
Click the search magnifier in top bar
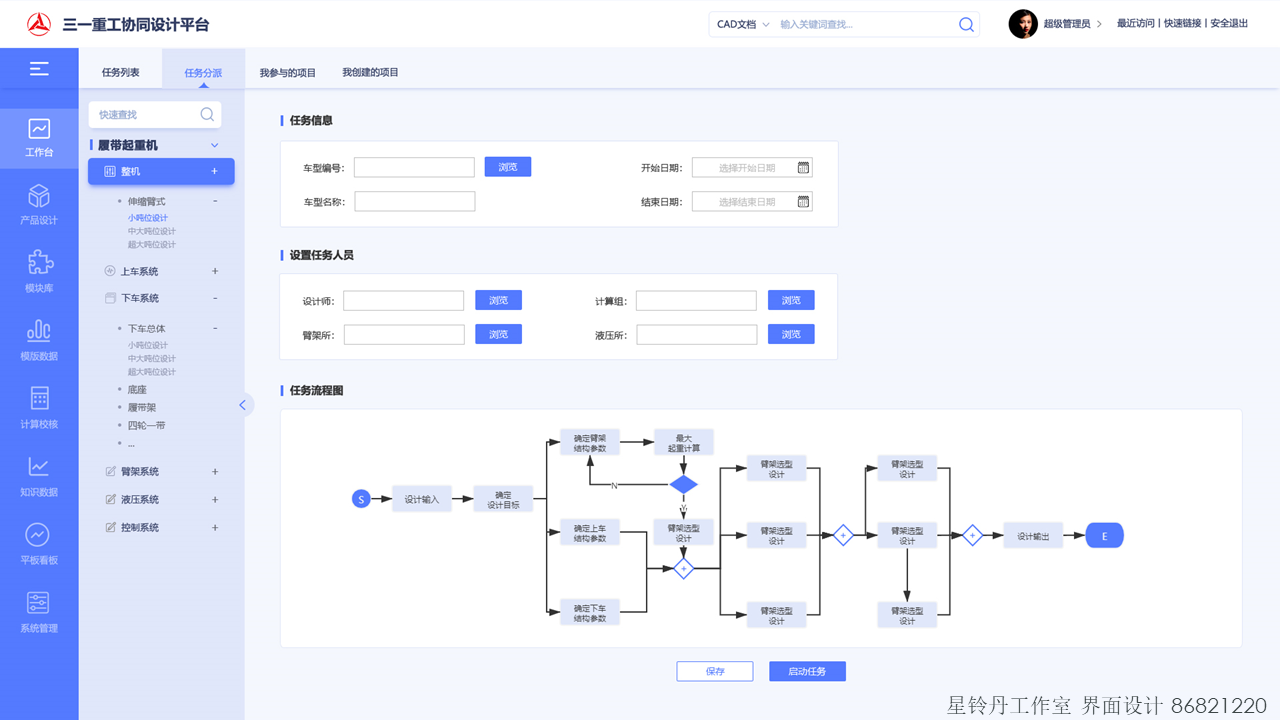click(966, 24)
